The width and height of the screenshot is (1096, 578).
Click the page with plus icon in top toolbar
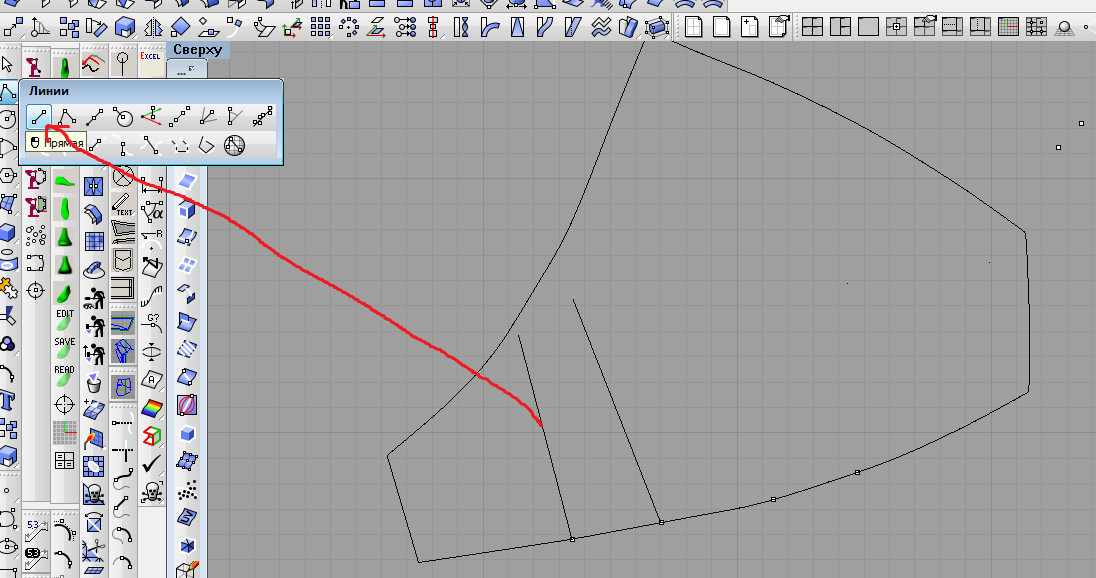coord(749,27)
